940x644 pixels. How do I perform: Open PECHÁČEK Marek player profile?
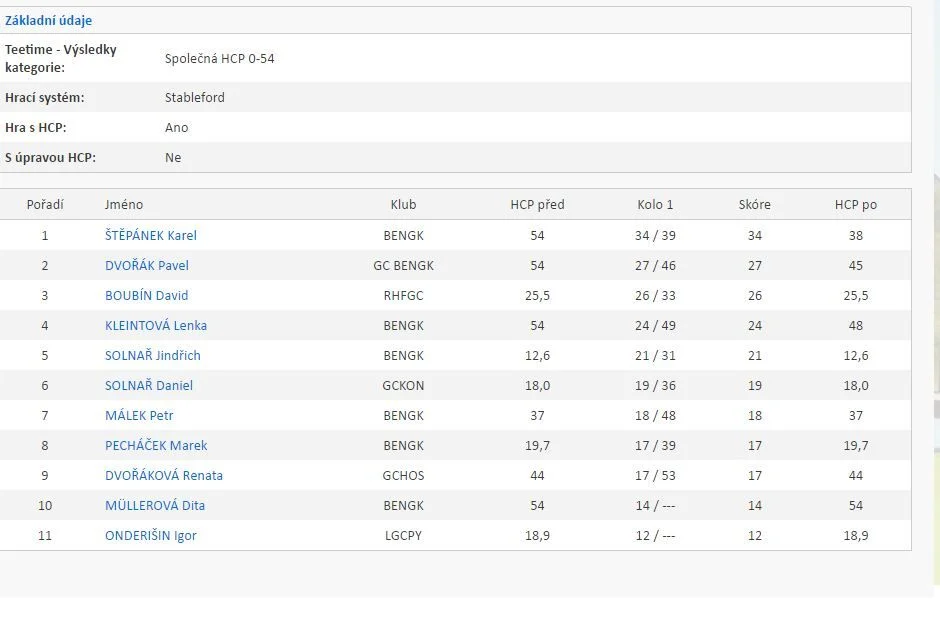156,445
